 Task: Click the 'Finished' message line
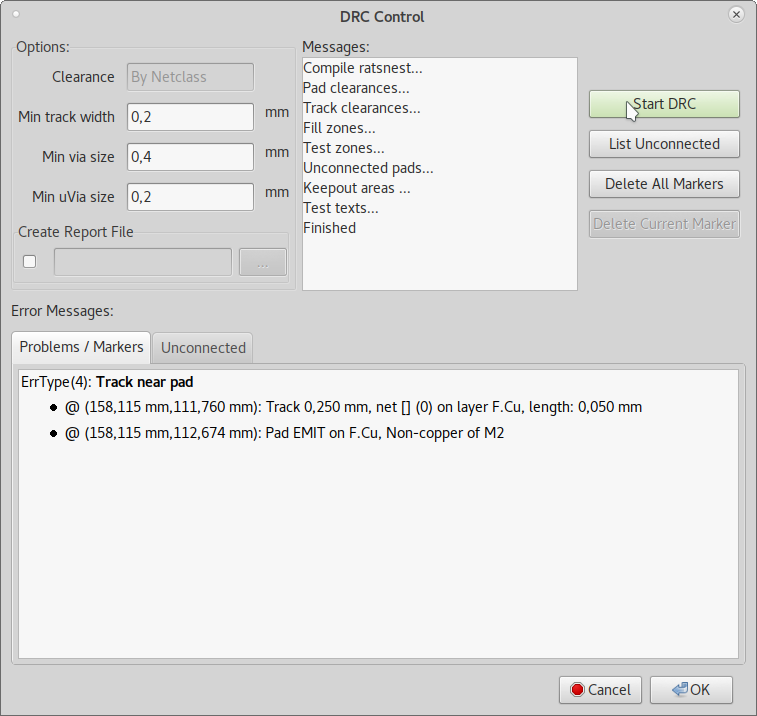tap(329, 228)
